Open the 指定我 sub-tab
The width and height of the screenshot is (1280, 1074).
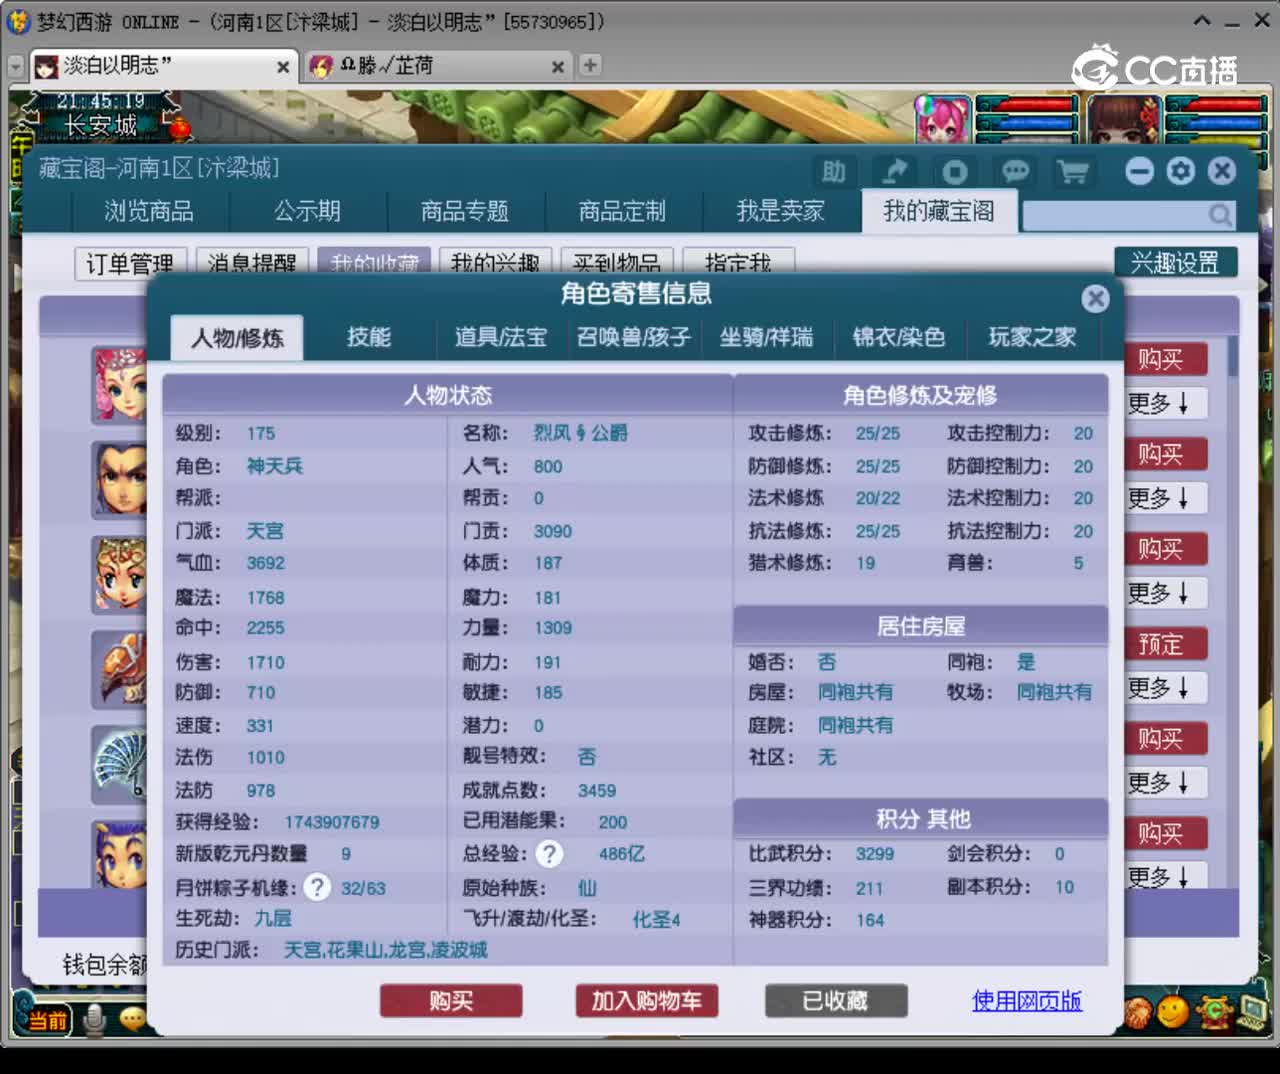click(738, 262)
